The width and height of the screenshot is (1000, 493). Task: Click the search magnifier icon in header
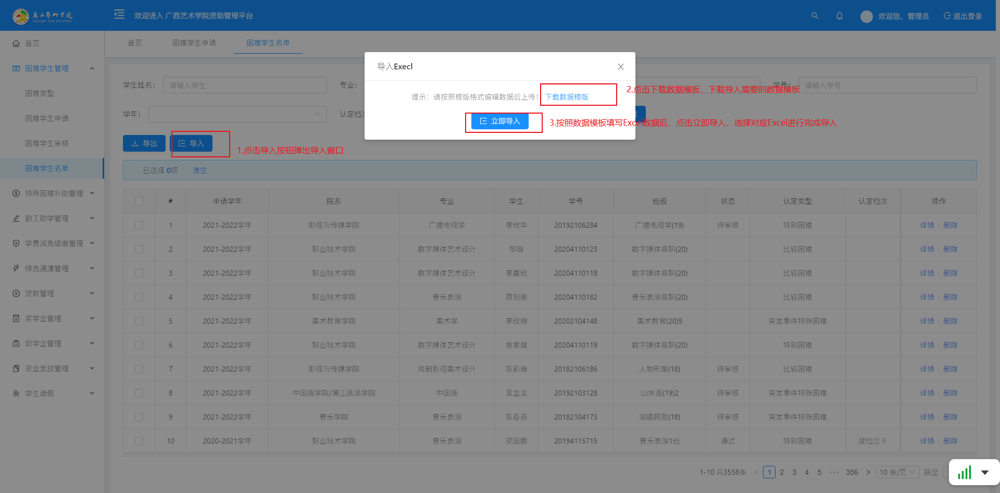point(815,16)
